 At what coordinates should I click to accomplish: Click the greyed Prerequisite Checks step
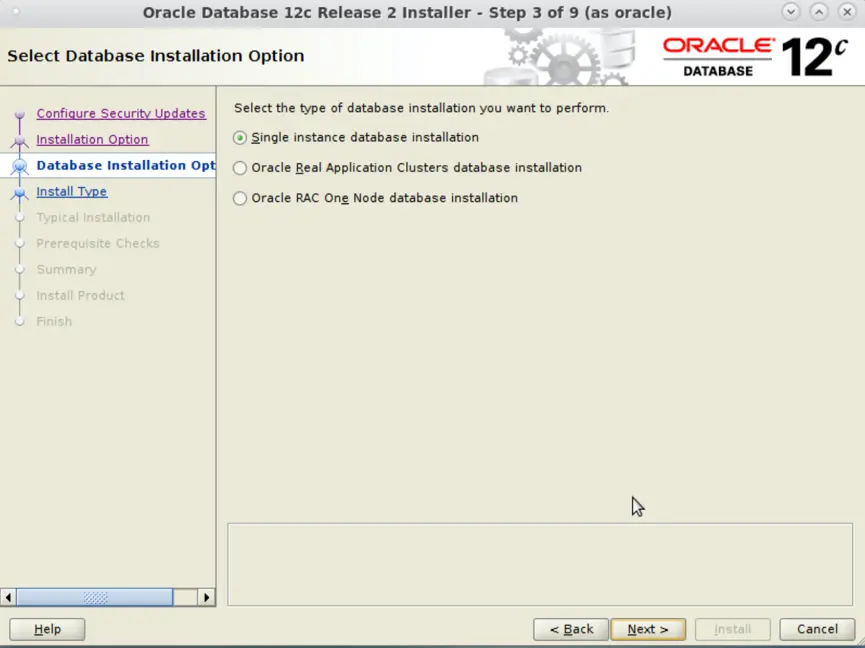click(x=98, y=243)
